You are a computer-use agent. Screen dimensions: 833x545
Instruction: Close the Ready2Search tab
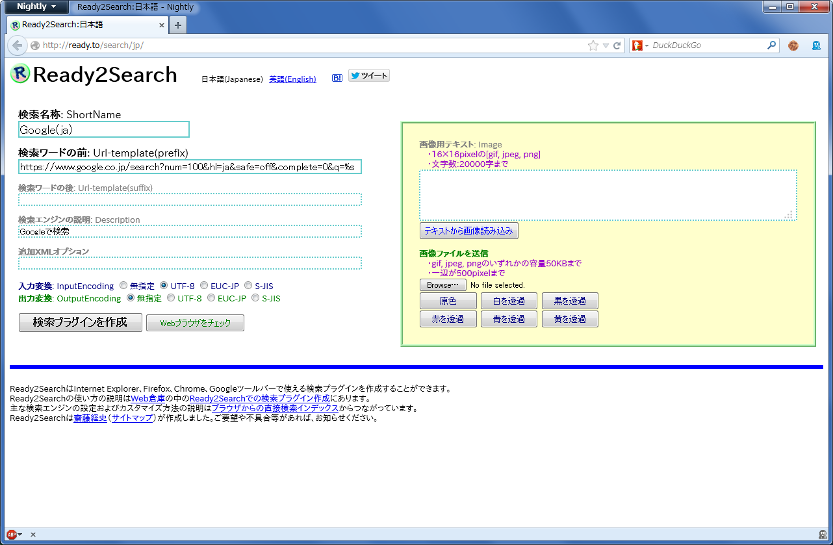coord(162,25)
